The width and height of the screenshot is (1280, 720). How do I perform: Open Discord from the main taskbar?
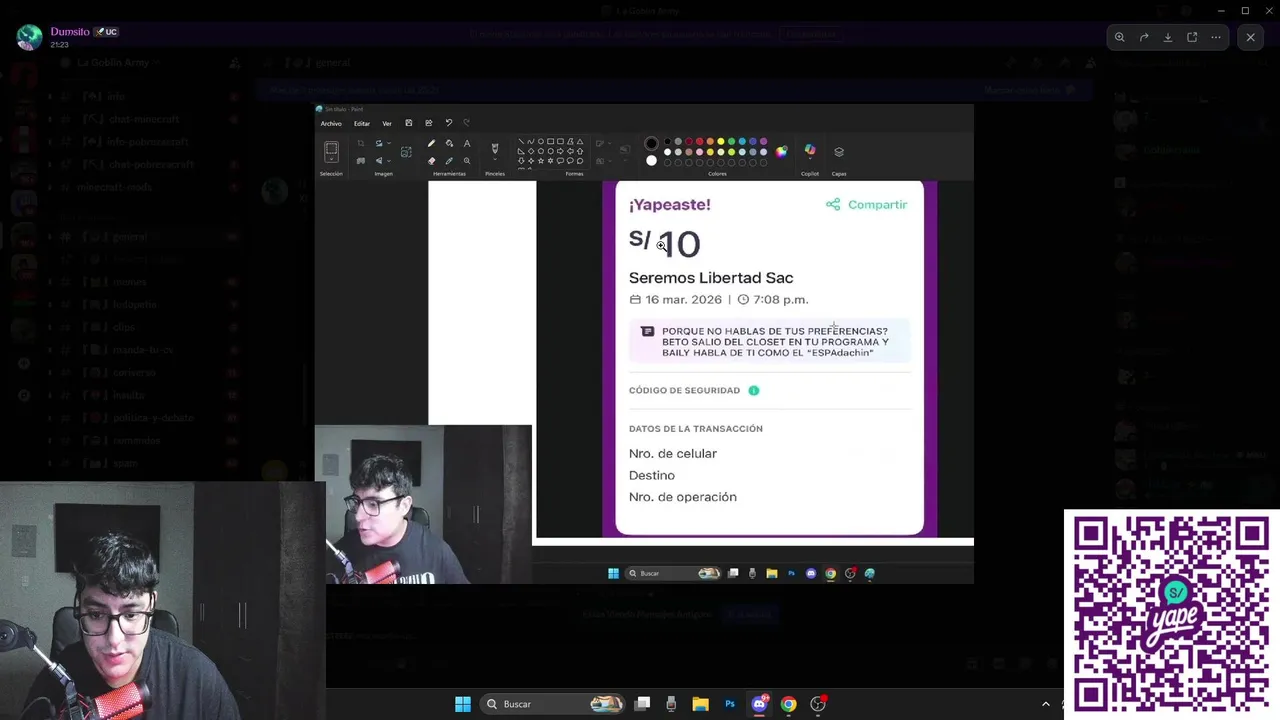[x=759, y=704]
